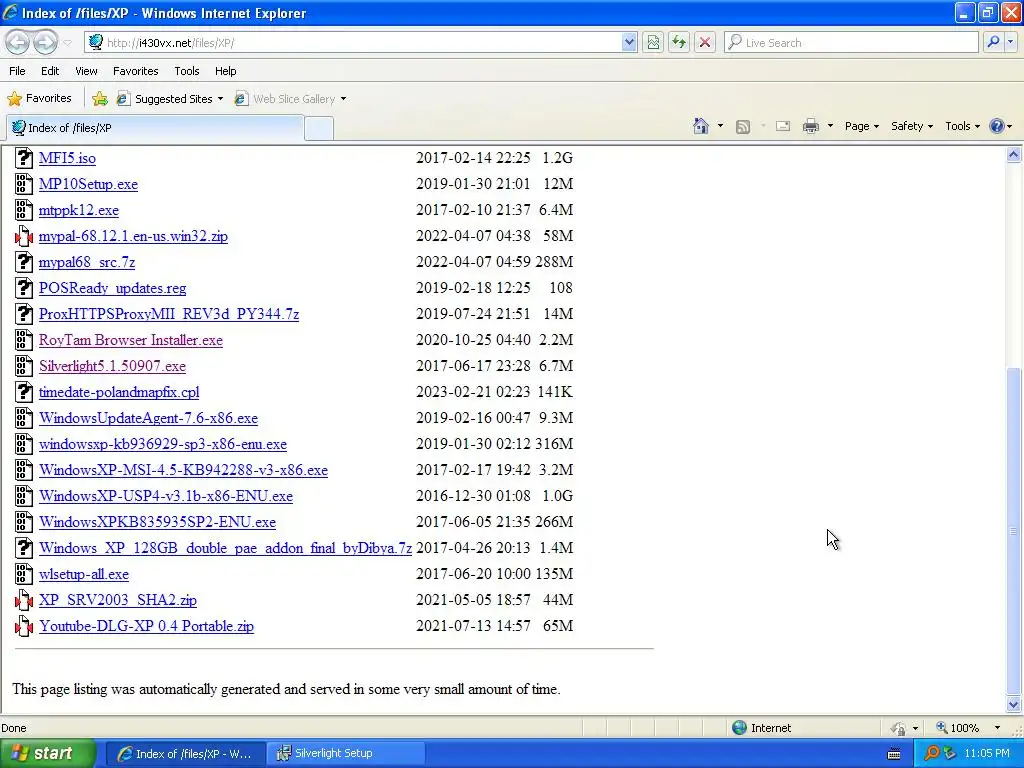Viewport: 1024px width, 768px height.
Task: Click the binary icon beside MP10Setup.exe
Action: click(x=24, y=184)
